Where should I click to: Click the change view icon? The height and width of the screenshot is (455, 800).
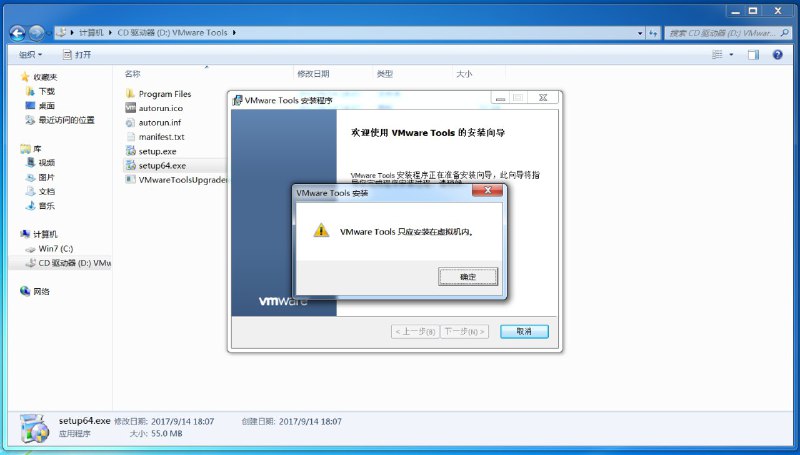coord(717,55)
